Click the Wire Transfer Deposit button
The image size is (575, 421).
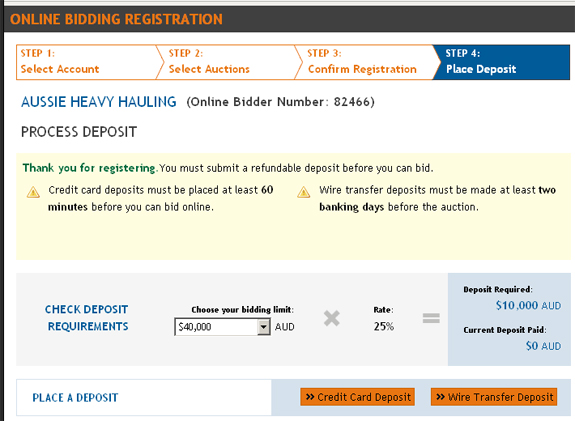[494, 397]
